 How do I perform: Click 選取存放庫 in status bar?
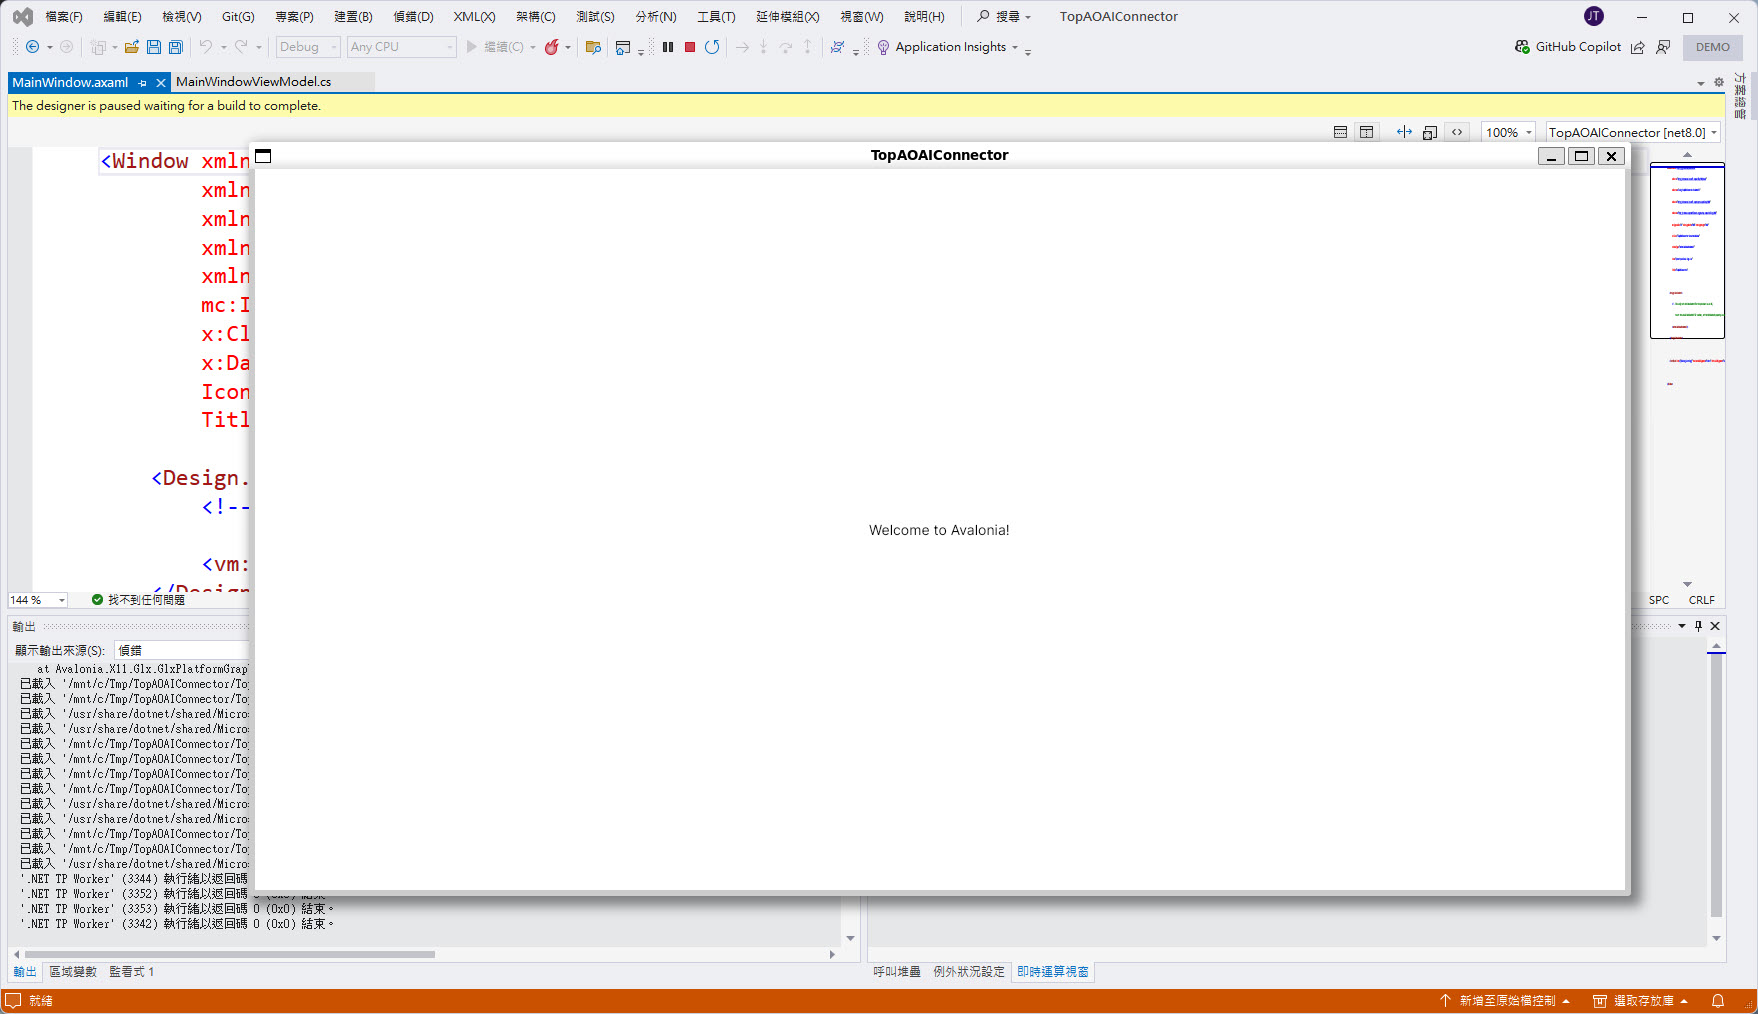[1642, 1001]
